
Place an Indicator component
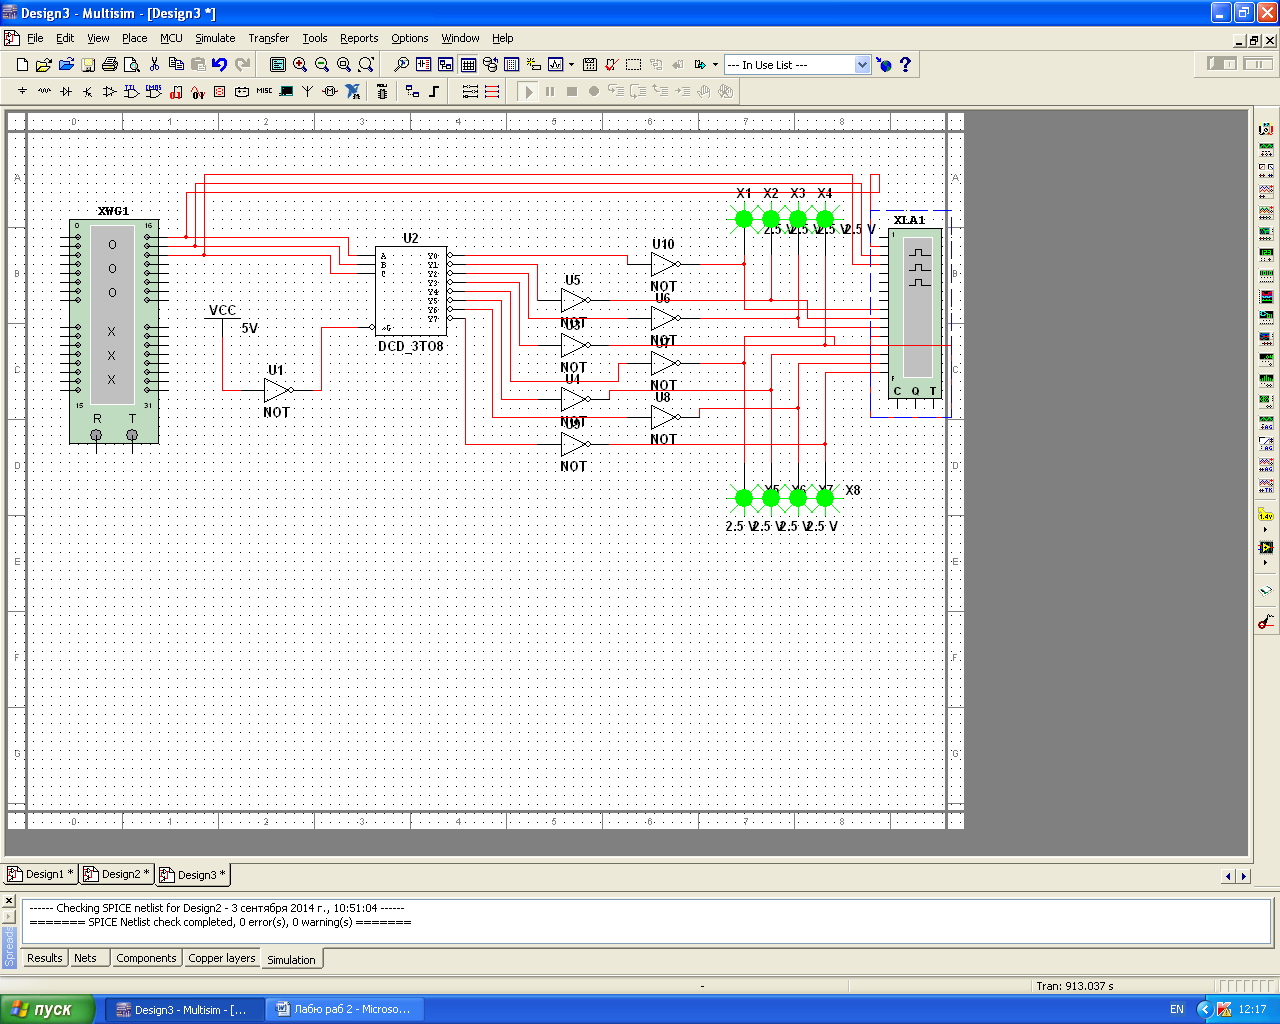click(x=220, y=91)
